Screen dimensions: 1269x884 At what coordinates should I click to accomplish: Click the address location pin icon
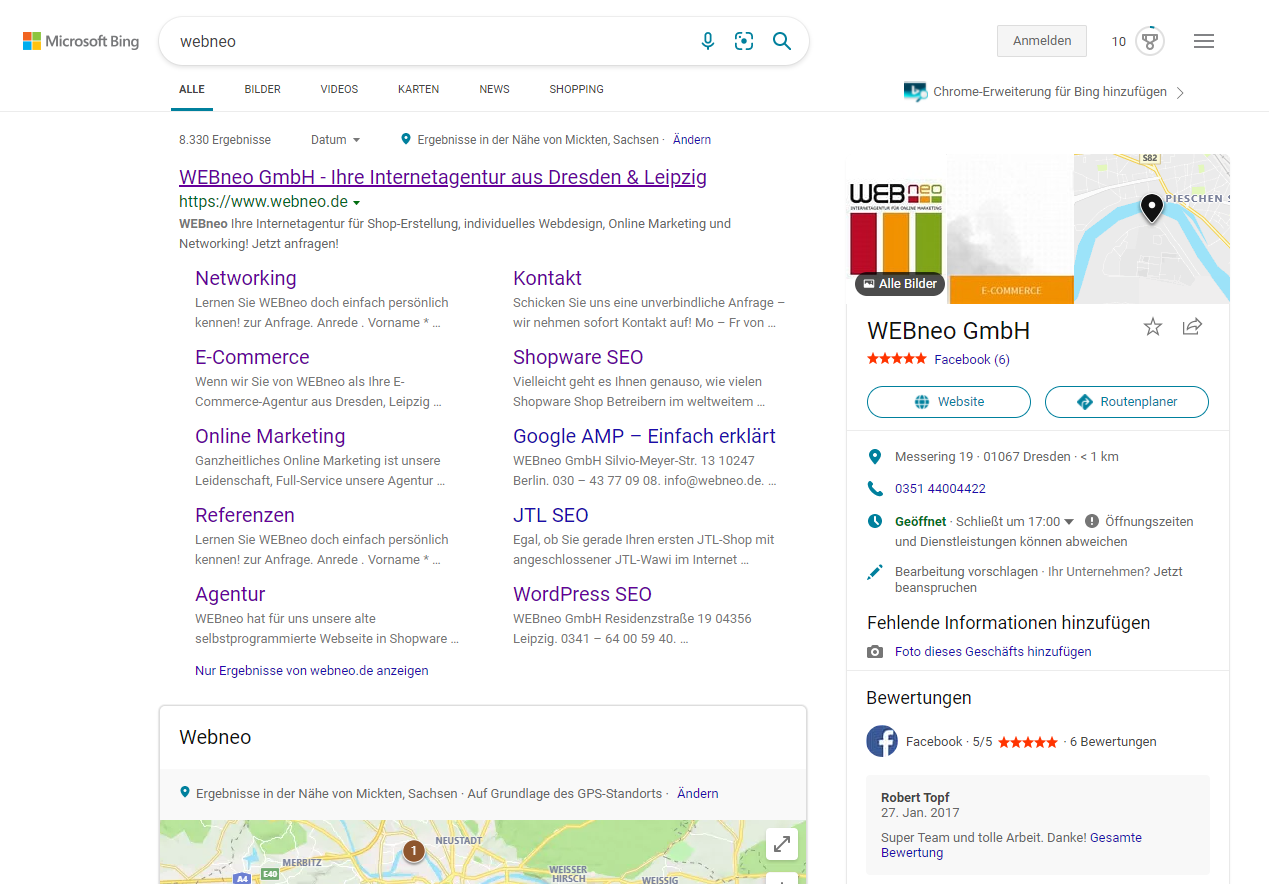click(x=875, y=457)
